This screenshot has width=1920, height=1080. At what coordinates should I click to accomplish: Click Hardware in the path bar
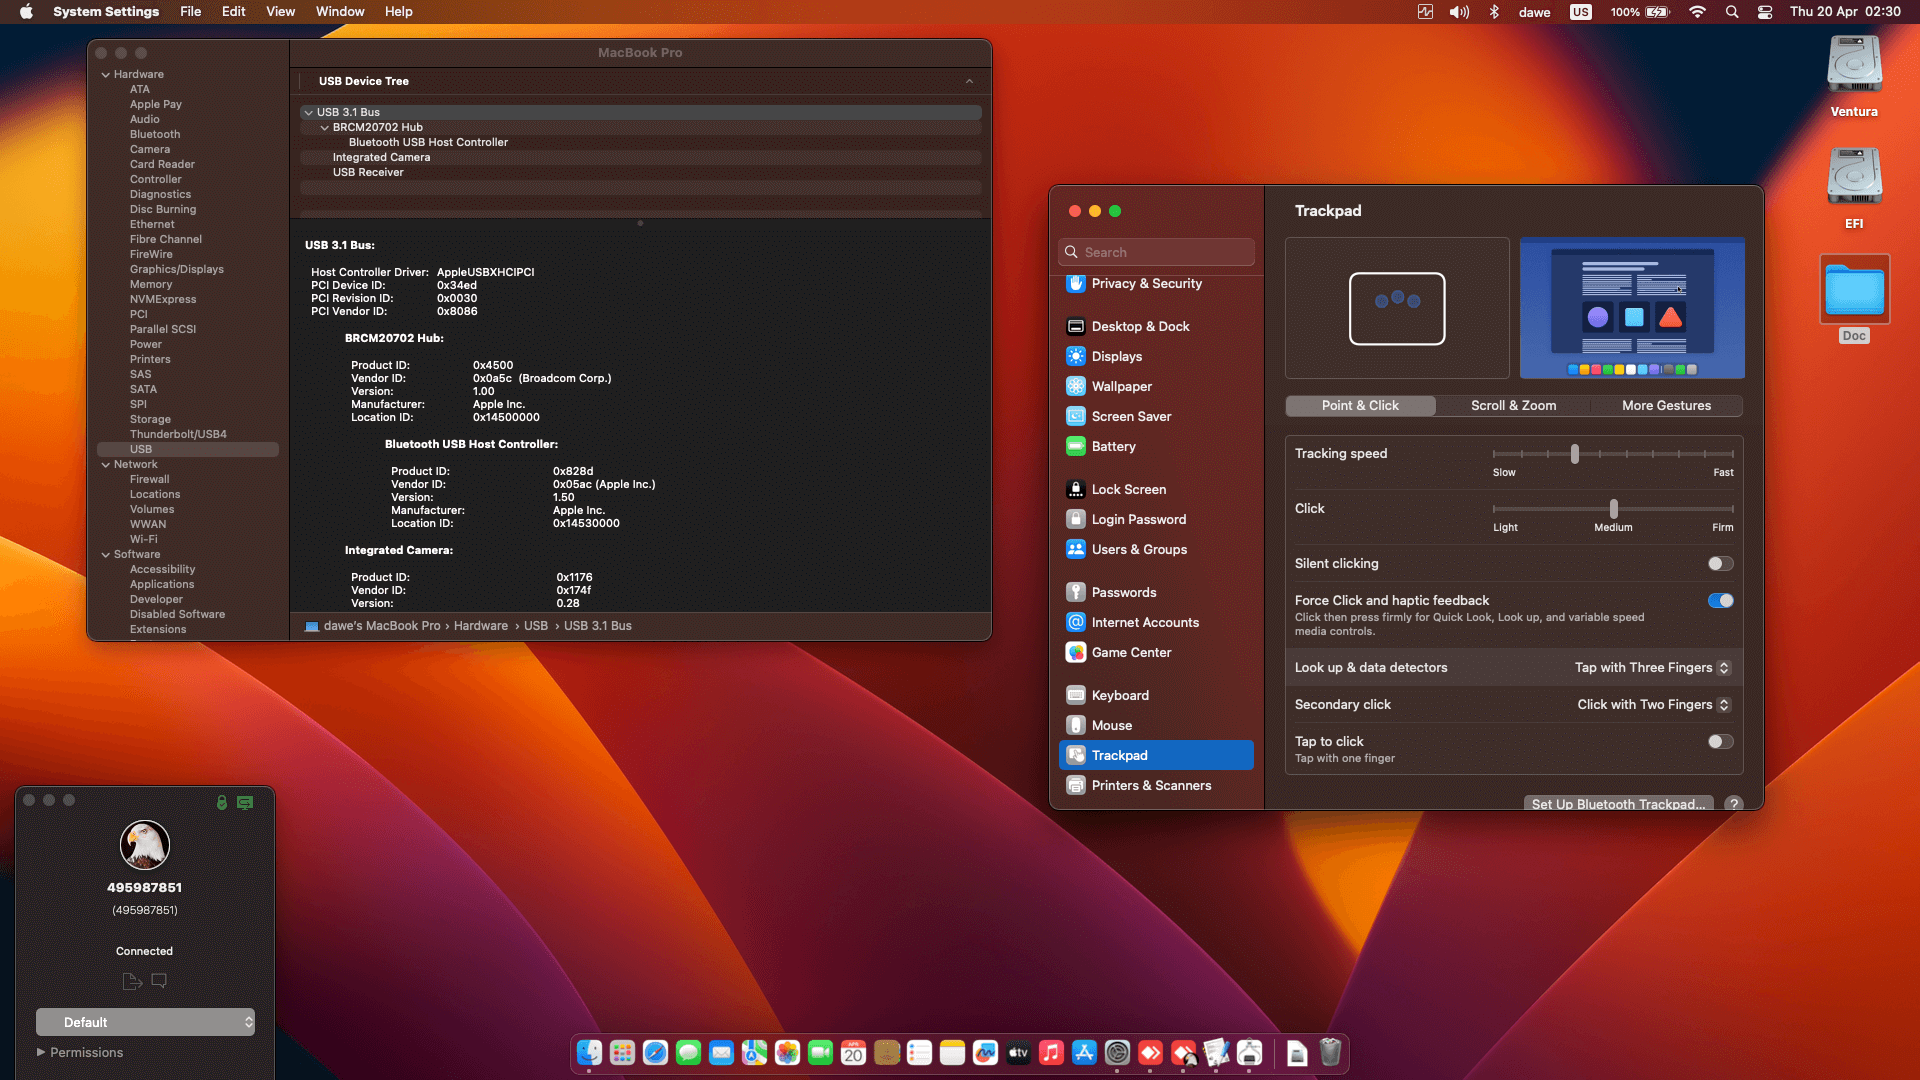(x=481, y=626)
